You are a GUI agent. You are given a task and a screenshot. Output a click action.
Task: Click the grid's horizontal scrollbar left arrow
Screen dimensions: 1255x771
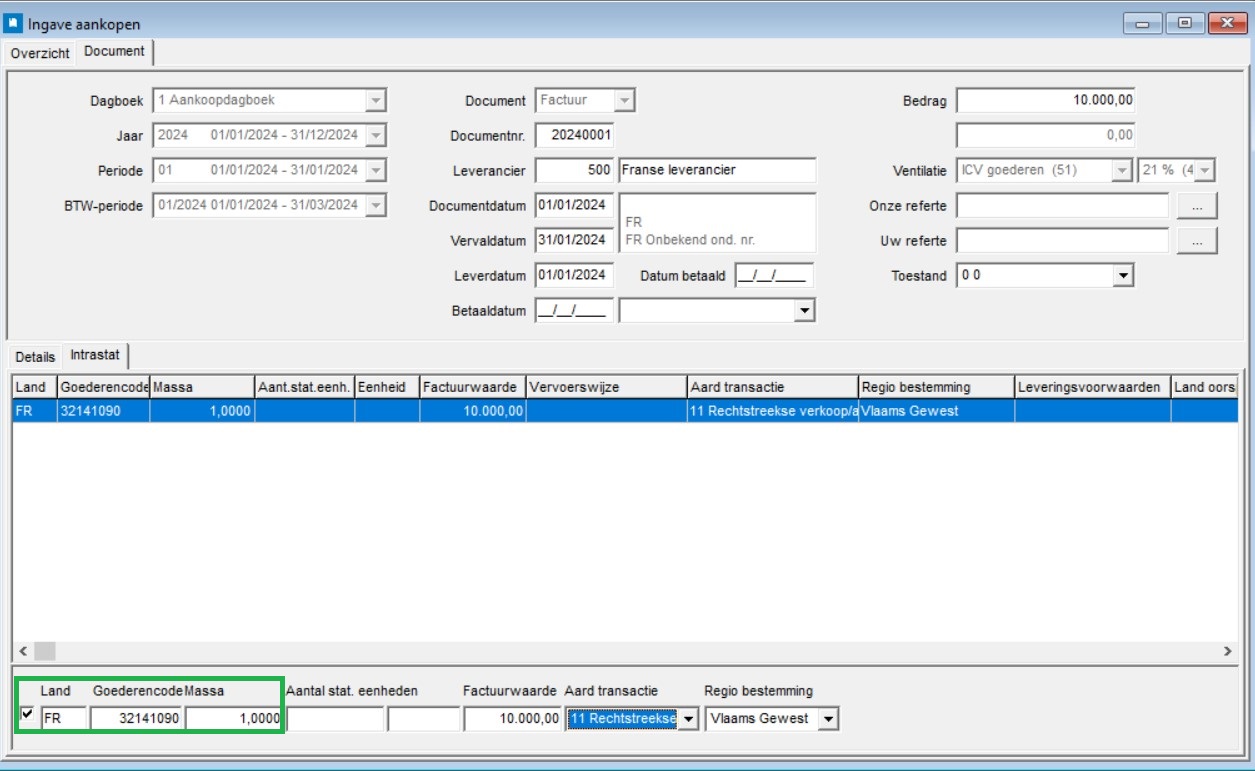pyautogui.click(x=22, y=651)
